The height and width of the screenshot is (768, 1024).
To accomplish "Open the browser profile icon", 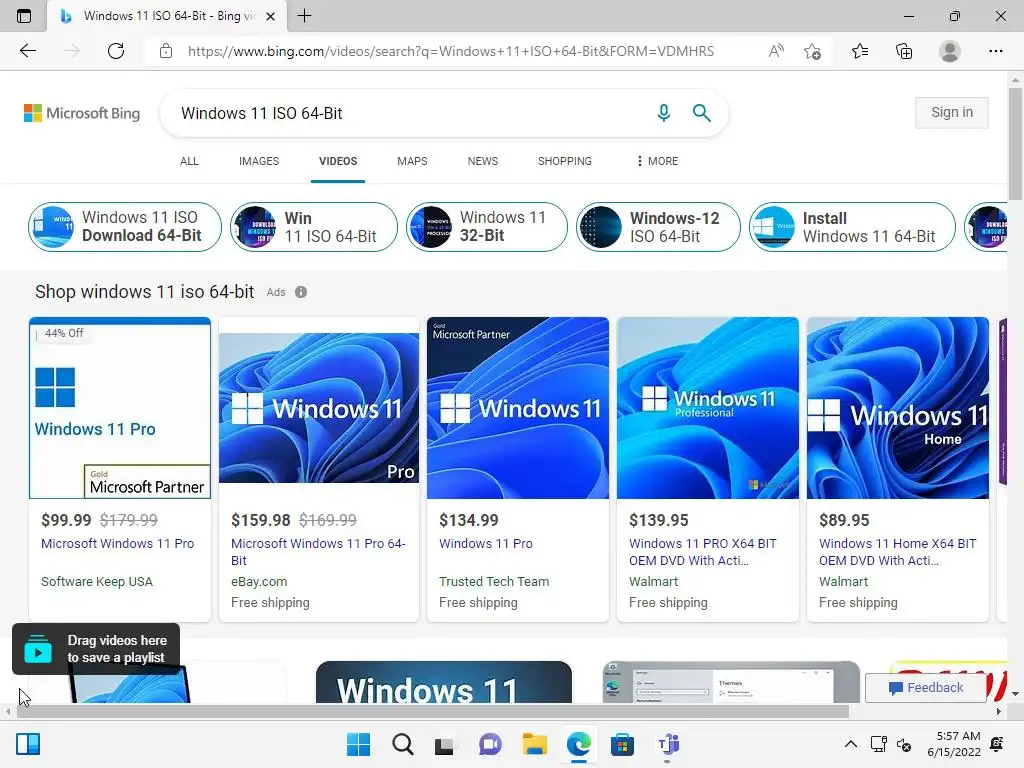I will coord(950,51).
